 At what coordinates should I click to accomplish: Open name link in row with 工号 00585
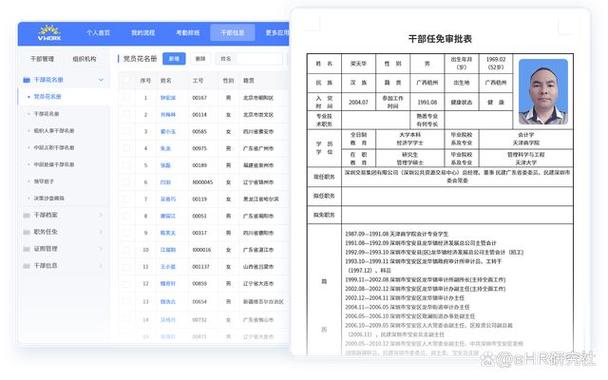point(168,132)
